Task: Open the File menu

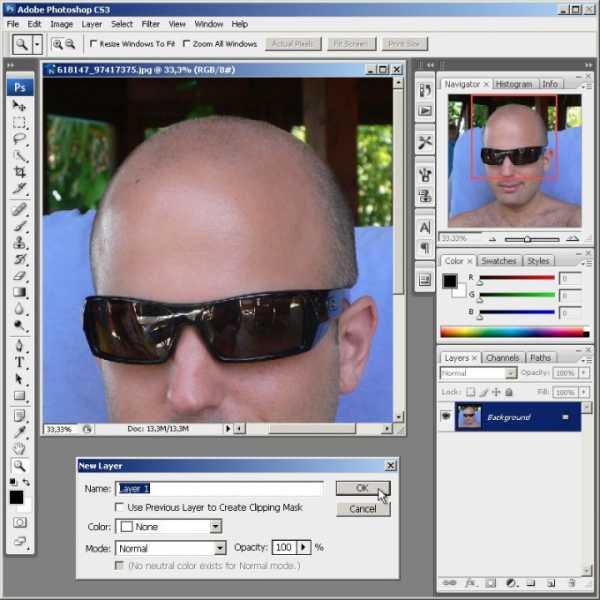Action: coord(13,24)
